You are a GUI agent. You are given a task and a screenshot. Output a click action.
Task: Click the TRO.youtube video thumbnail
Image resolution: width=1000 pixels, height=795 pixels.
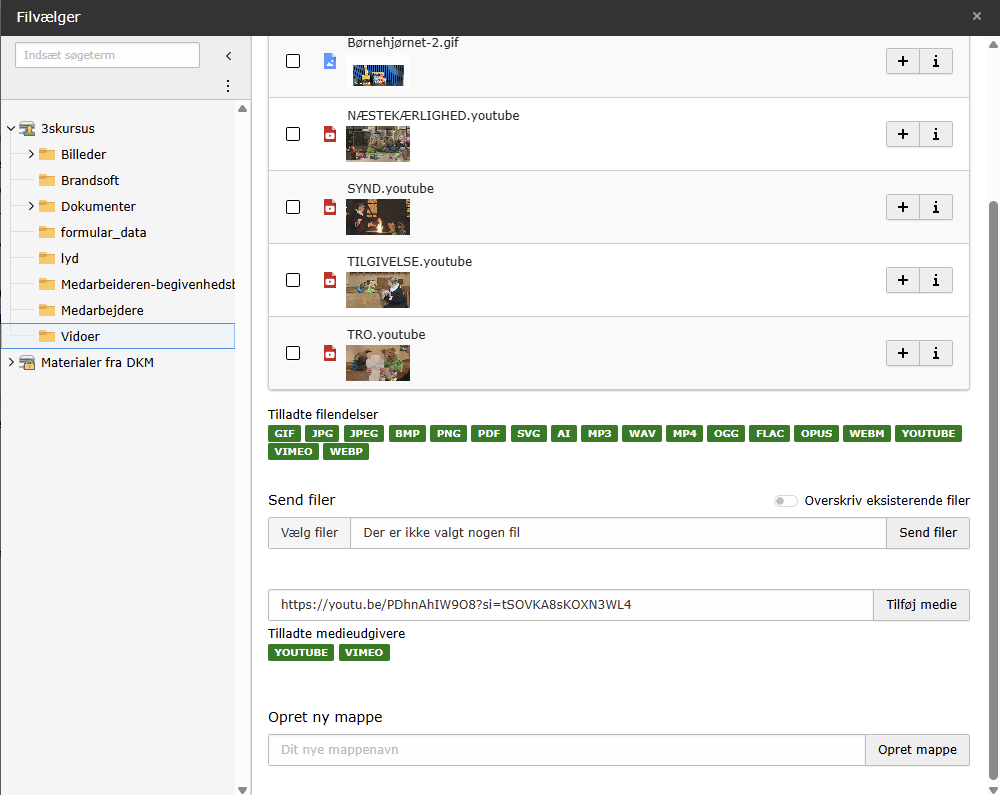[x=378, y=362]
